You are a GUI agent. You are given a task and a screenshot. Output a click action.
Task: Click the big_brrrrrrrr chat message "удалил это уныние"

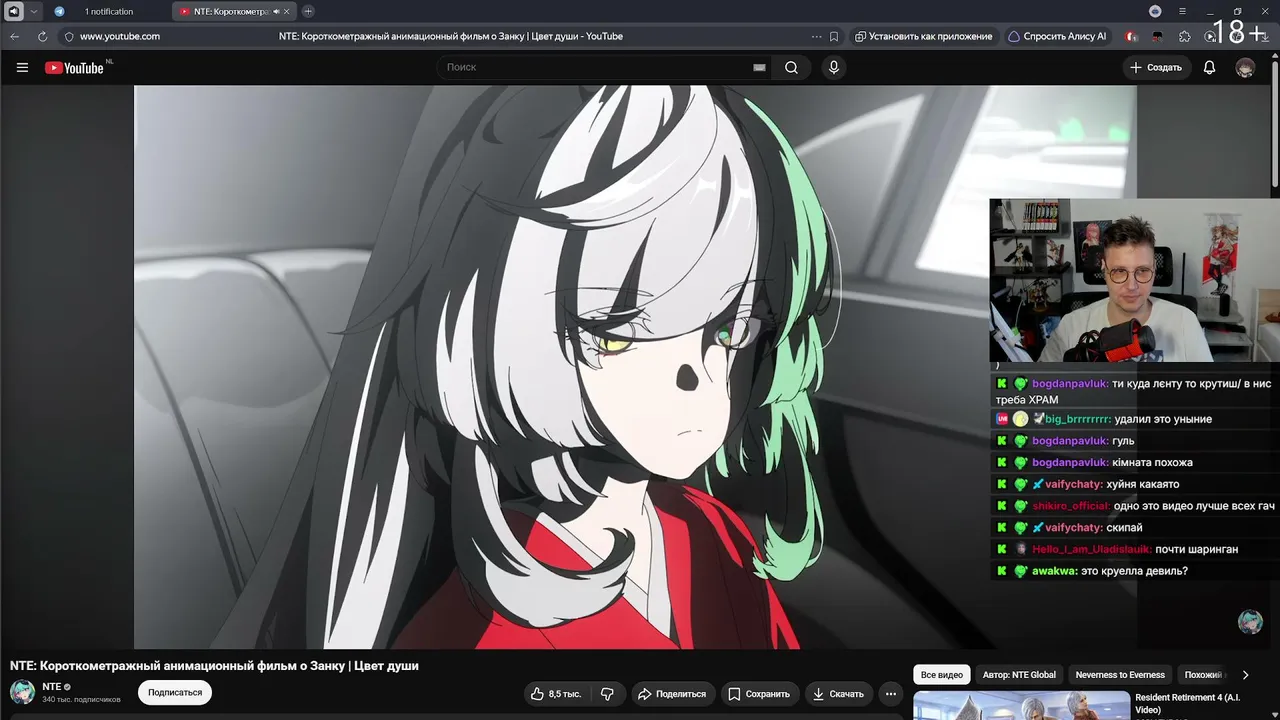click(1163, 419)
